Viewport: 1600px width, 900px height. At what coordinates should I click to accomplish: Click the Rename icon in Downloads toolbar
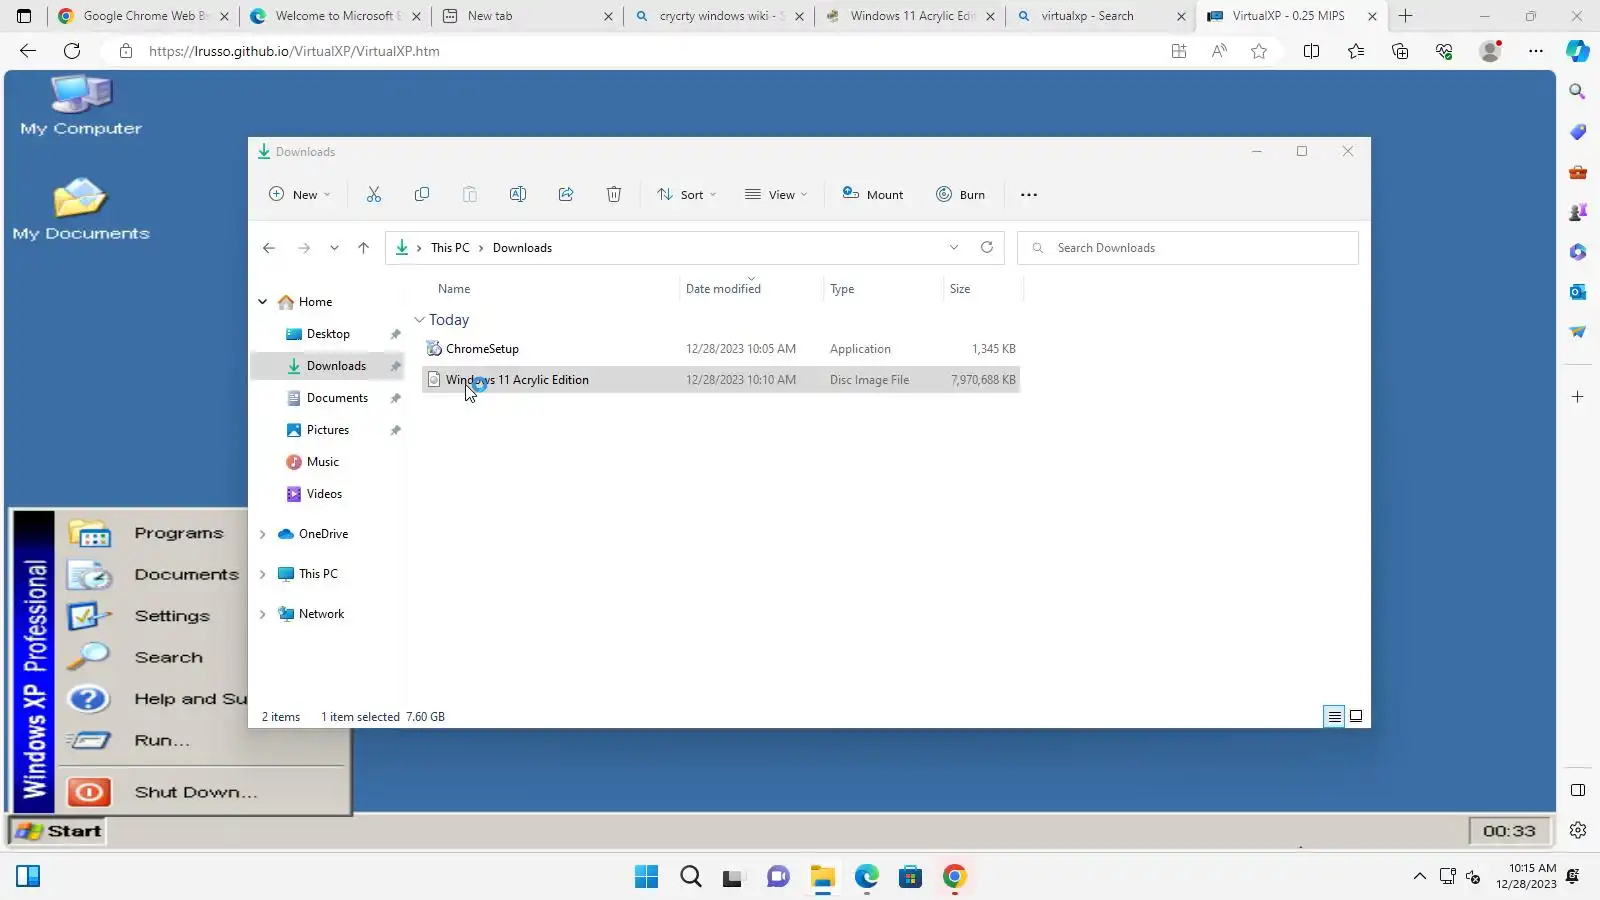pos(518,195)
